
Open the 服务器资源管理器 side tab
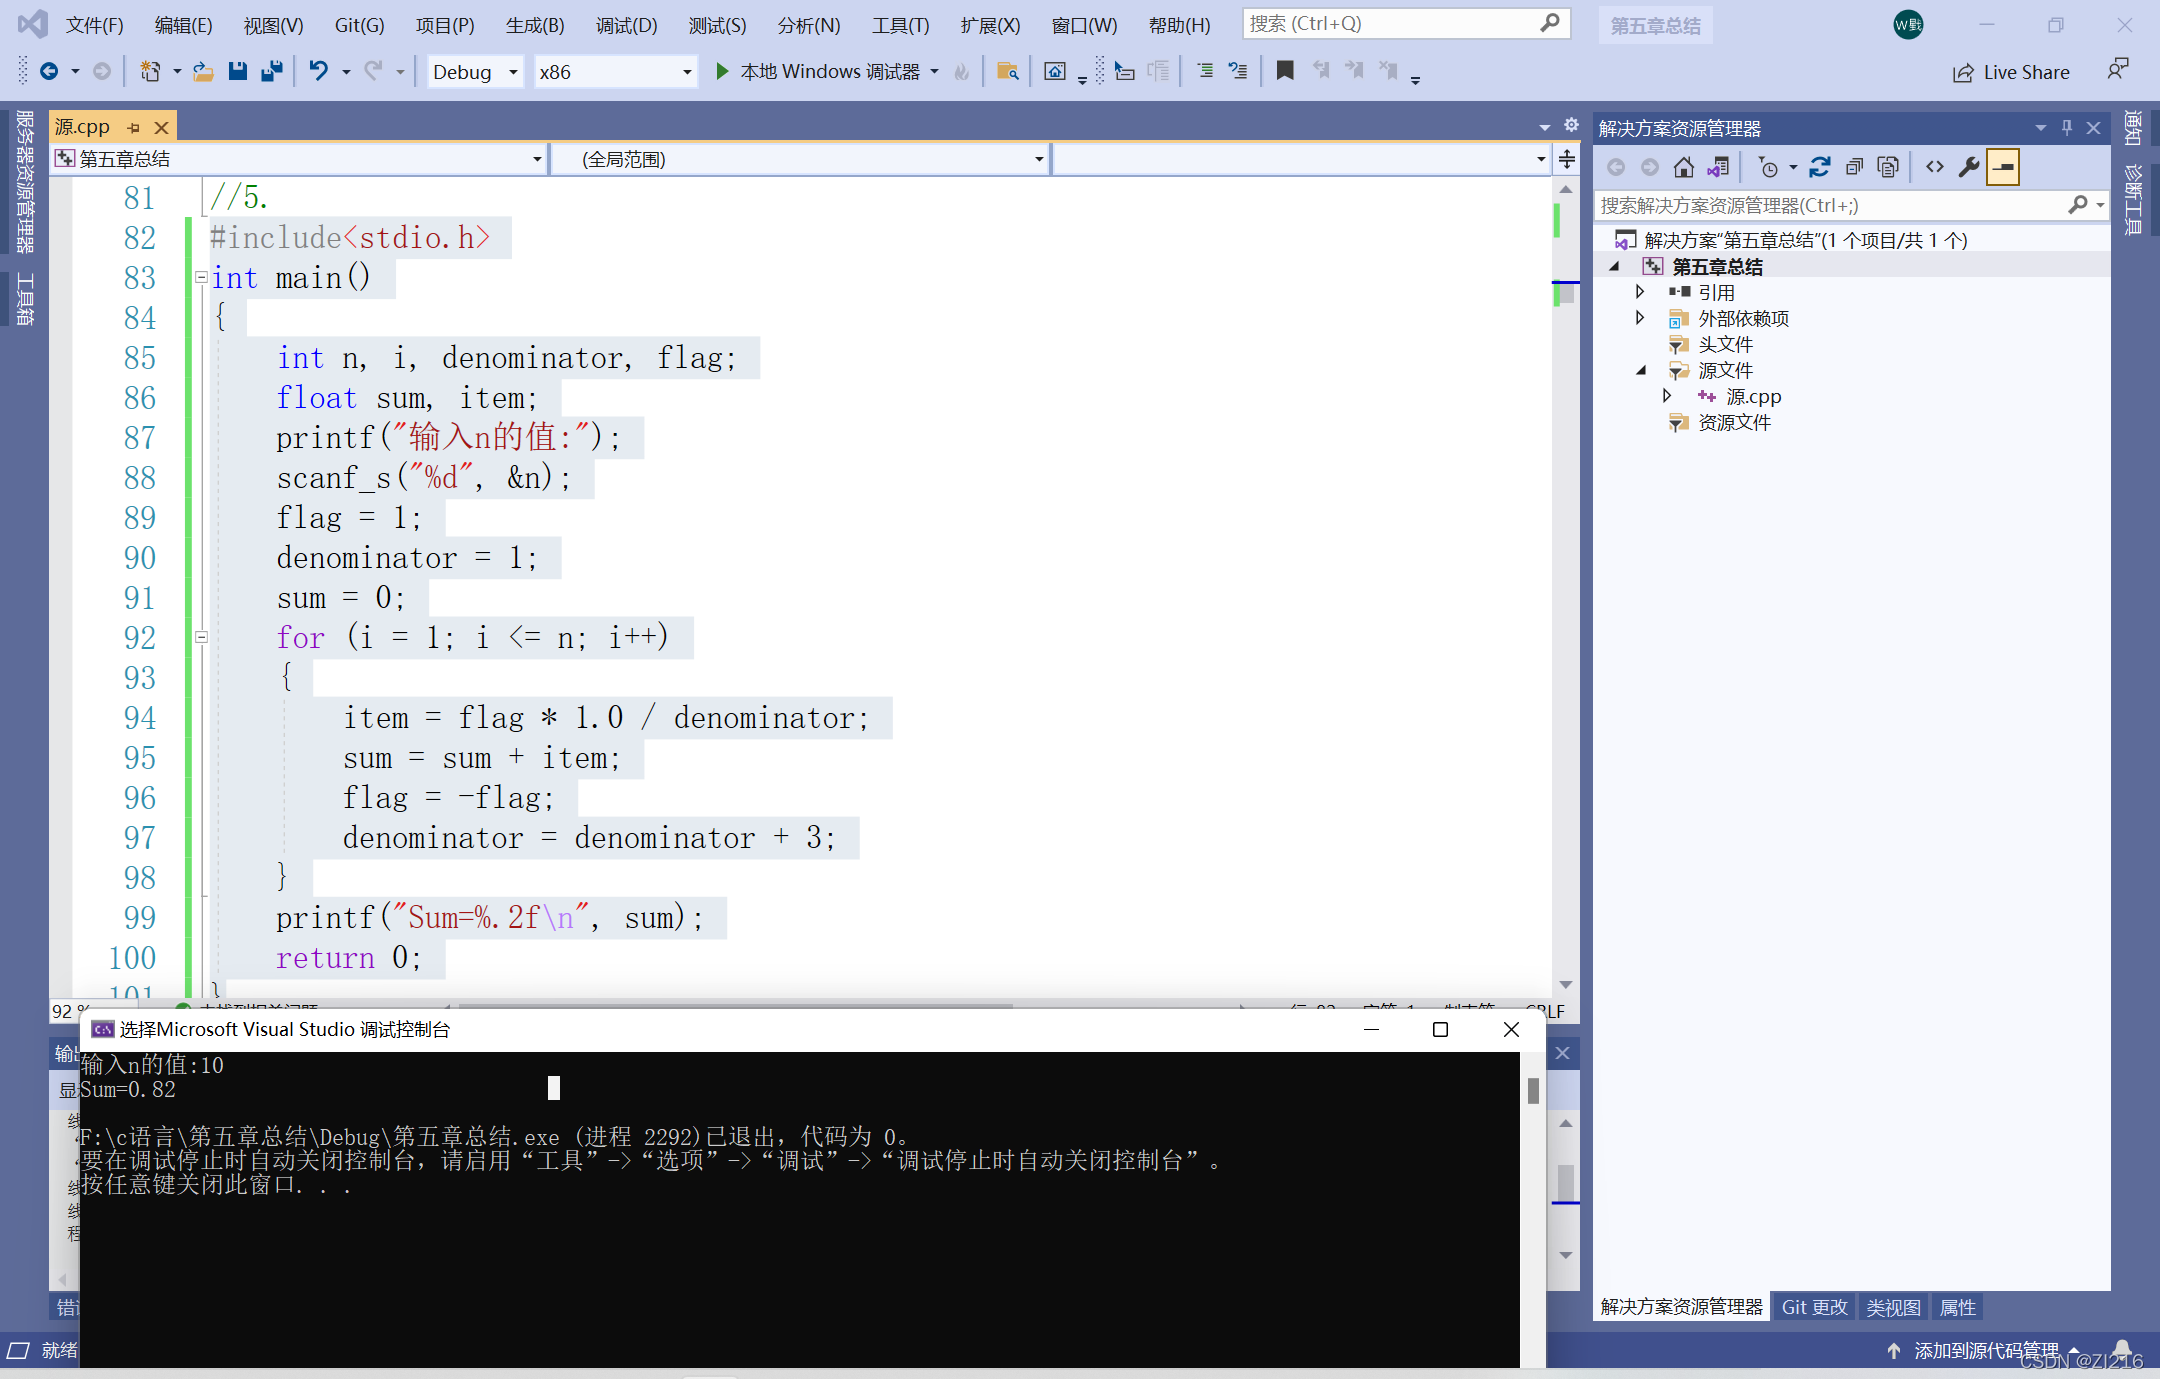click(x=25, y=181)
